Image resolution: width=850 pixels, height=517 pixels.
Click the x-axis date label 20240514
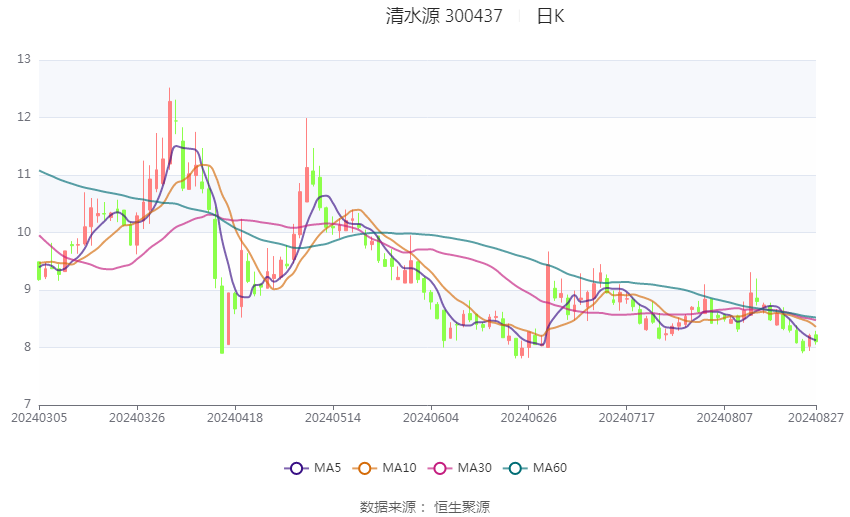tap(333, 418)
